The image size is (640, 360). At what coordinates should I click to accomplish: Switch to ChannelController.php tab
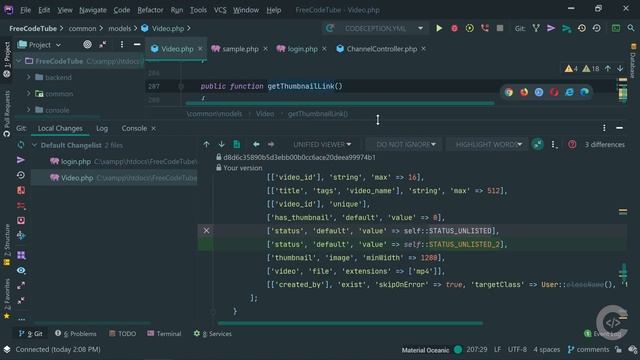(382, 49)
